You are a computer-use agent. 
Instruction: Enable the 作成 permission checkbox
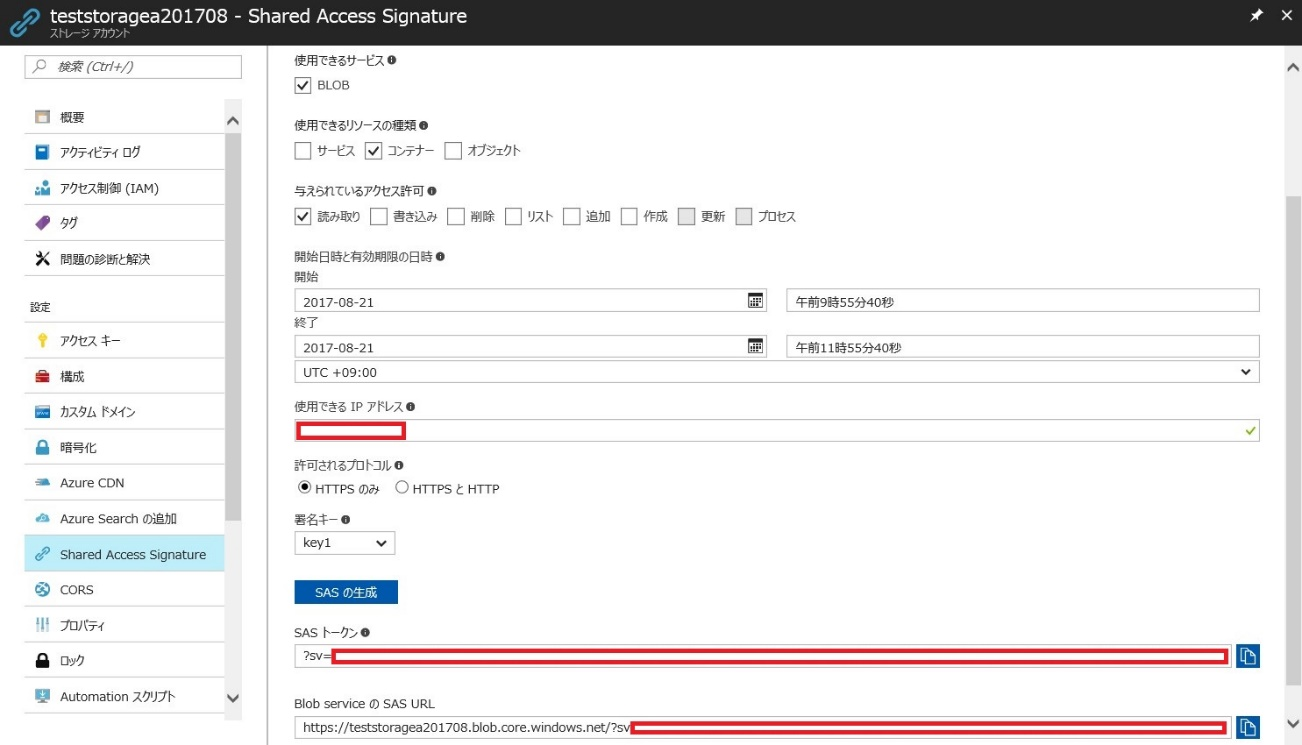point(629,216)
